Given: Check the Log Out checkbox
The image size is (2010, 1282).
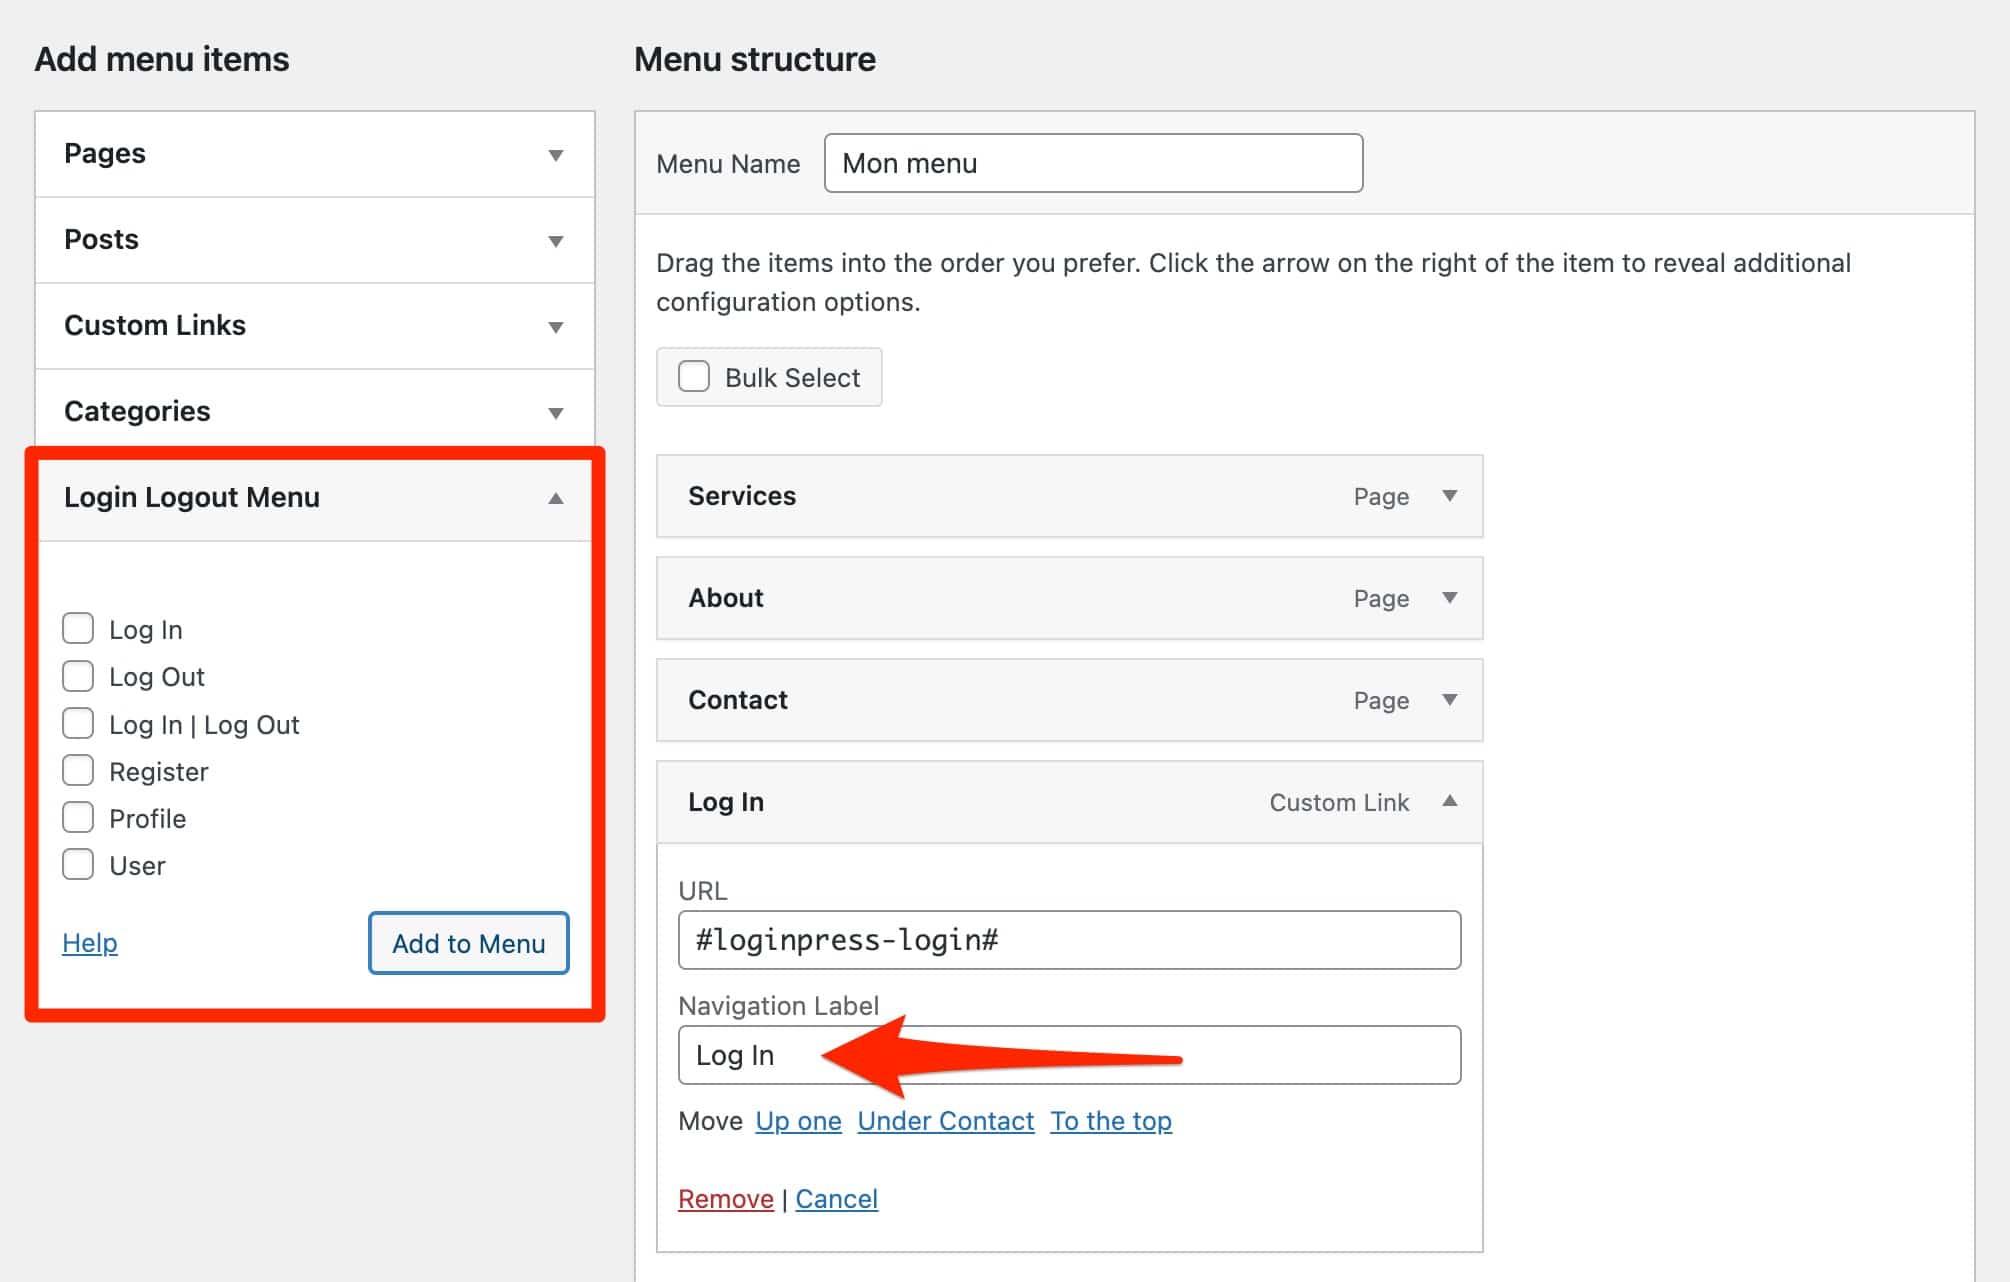Looking at the screenshot, I should (x=78, y=676).
